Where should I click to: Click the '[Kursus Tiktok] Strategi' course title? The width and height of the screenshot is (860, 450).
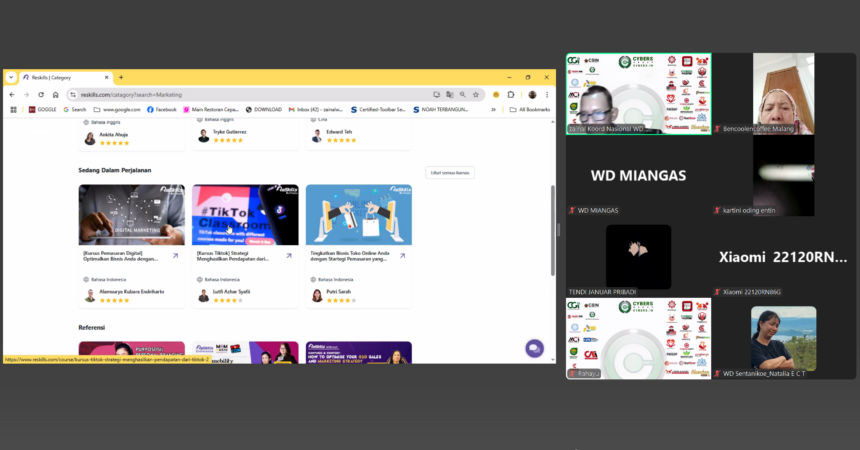pos(233,256)
